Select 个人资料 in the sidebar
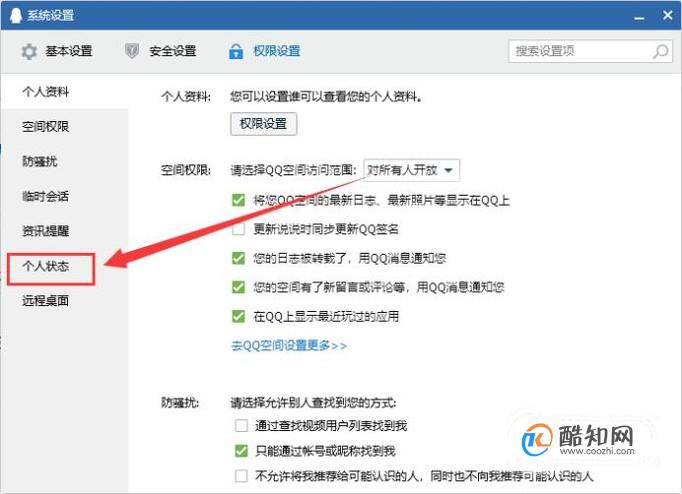Screen dimensions: 682x494 click(64, 91)
